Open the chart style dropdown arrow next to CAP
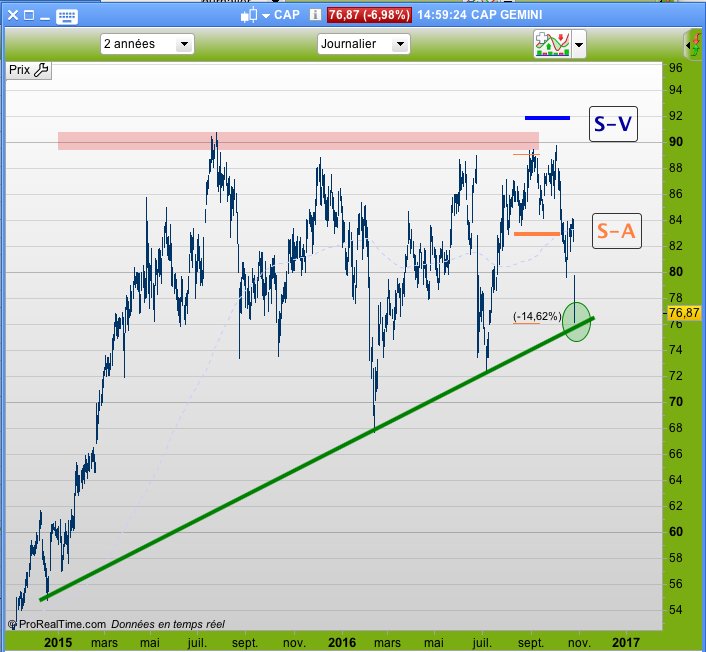This screenshot has height=652, width=706. click(x=266, y=16)
